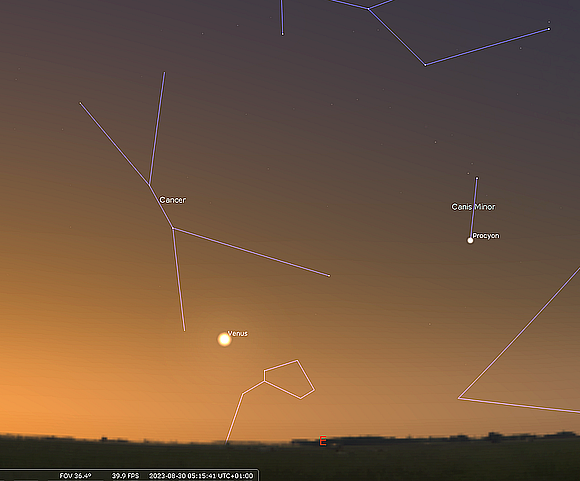The image size is (580, 481).
Task: Click the red East cardinal marker
Action: coord(323,441)
